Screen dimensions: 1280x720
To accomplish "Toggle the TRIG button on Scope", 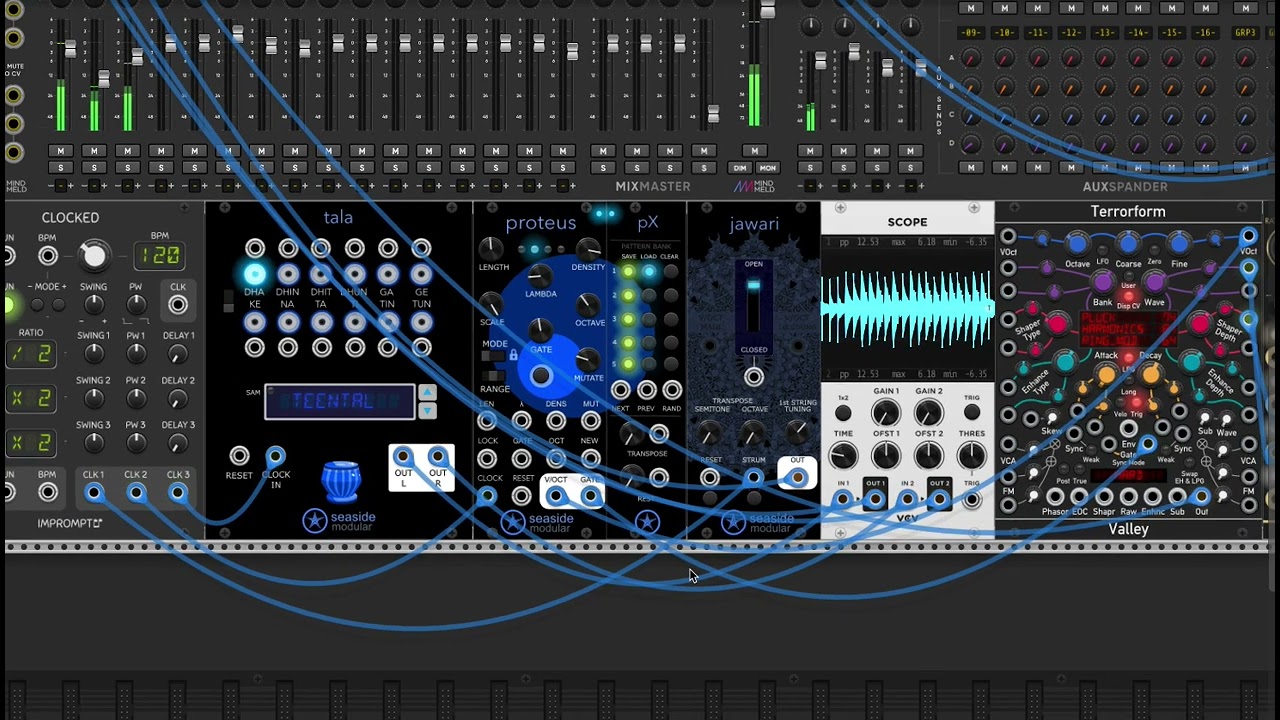I will (972, 414).
